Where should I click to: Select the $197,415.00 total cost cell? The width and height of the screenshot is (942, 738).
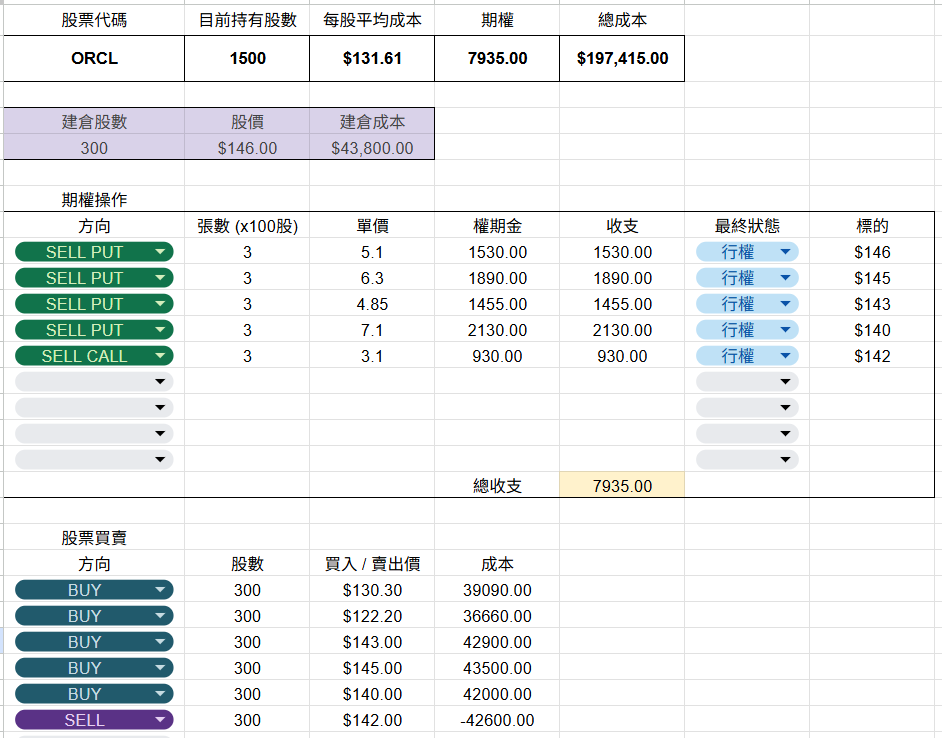[x=622, y=58]
